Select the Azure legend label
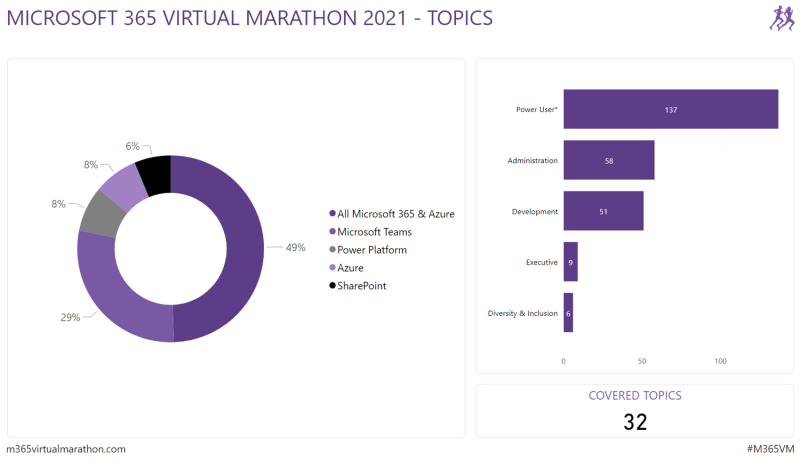The height and width of the screenshot is (462, 800). 350,268
